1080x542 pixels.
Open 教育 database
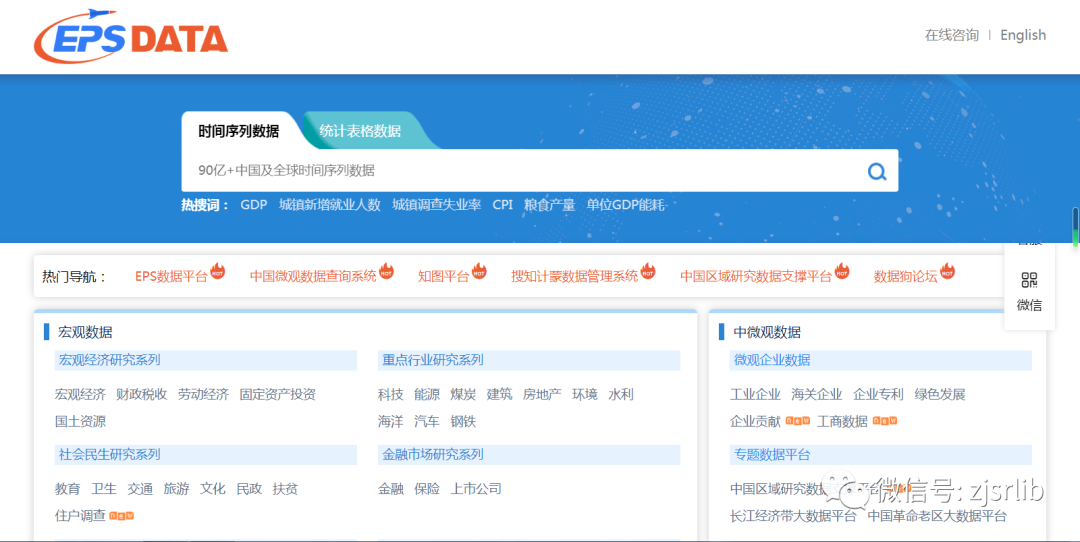(68, 489)
